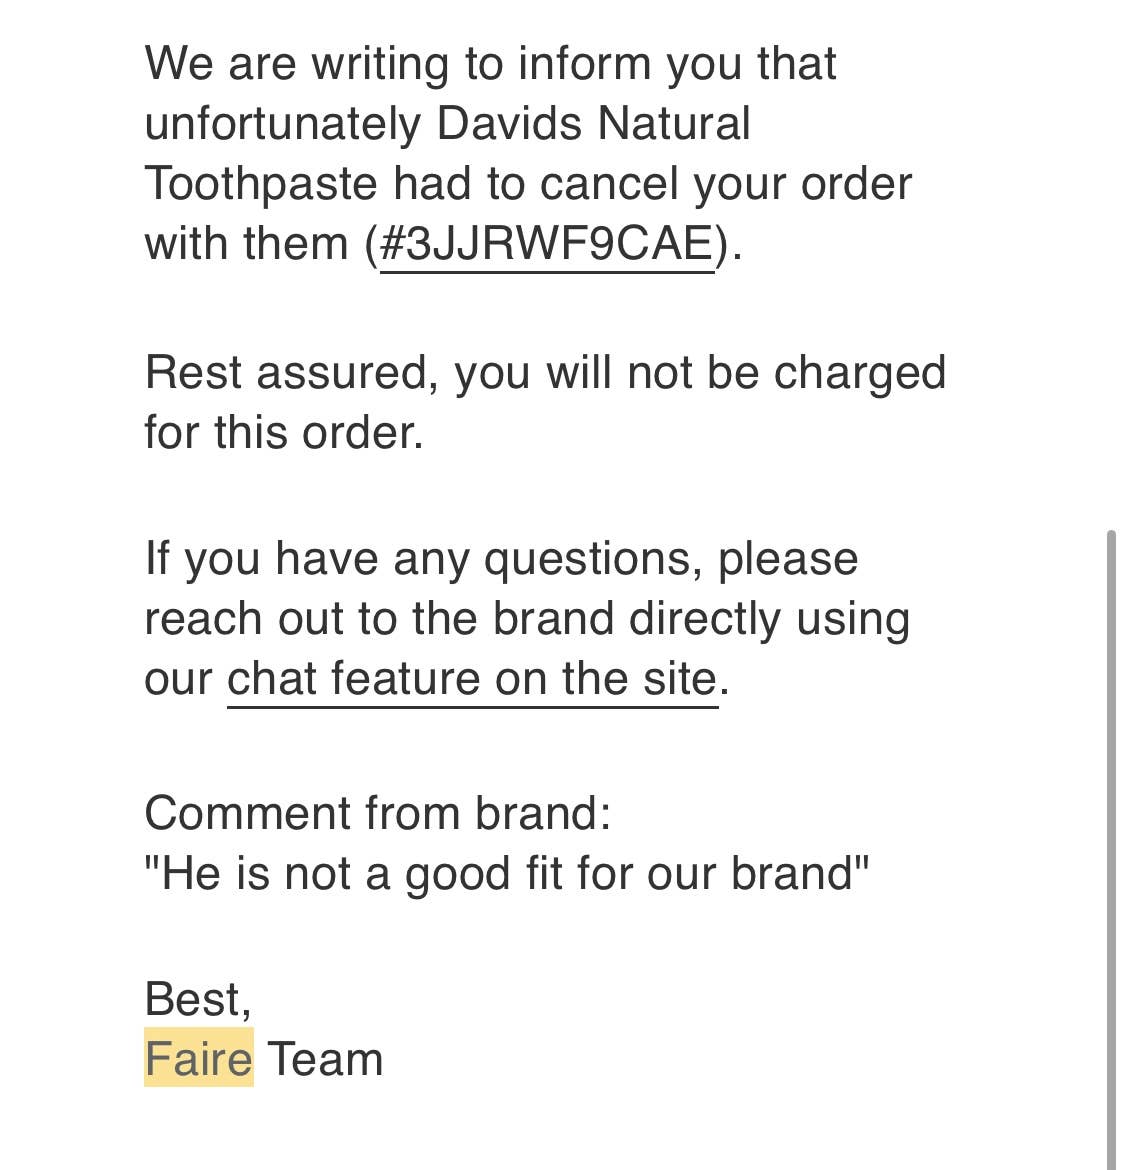Open the chat feature on the site link
Image resolution: width=1125 pixels, height=1170 pixels.
point(472,679)
